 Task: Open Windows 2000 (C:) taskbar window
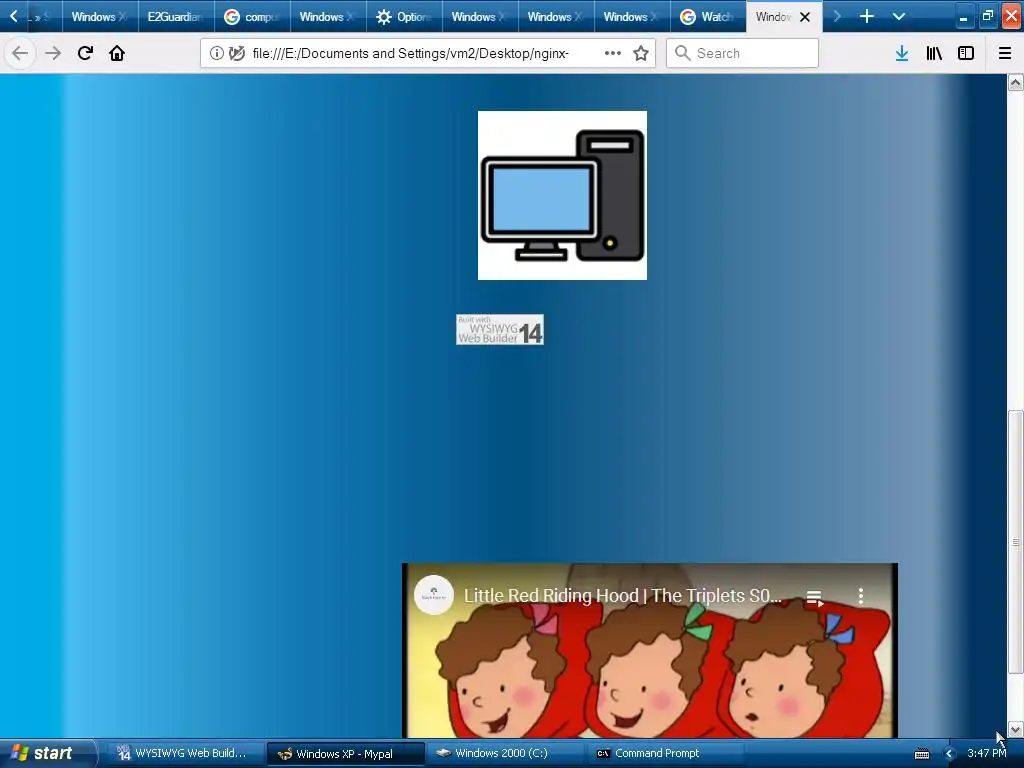(x=504, y=754)
